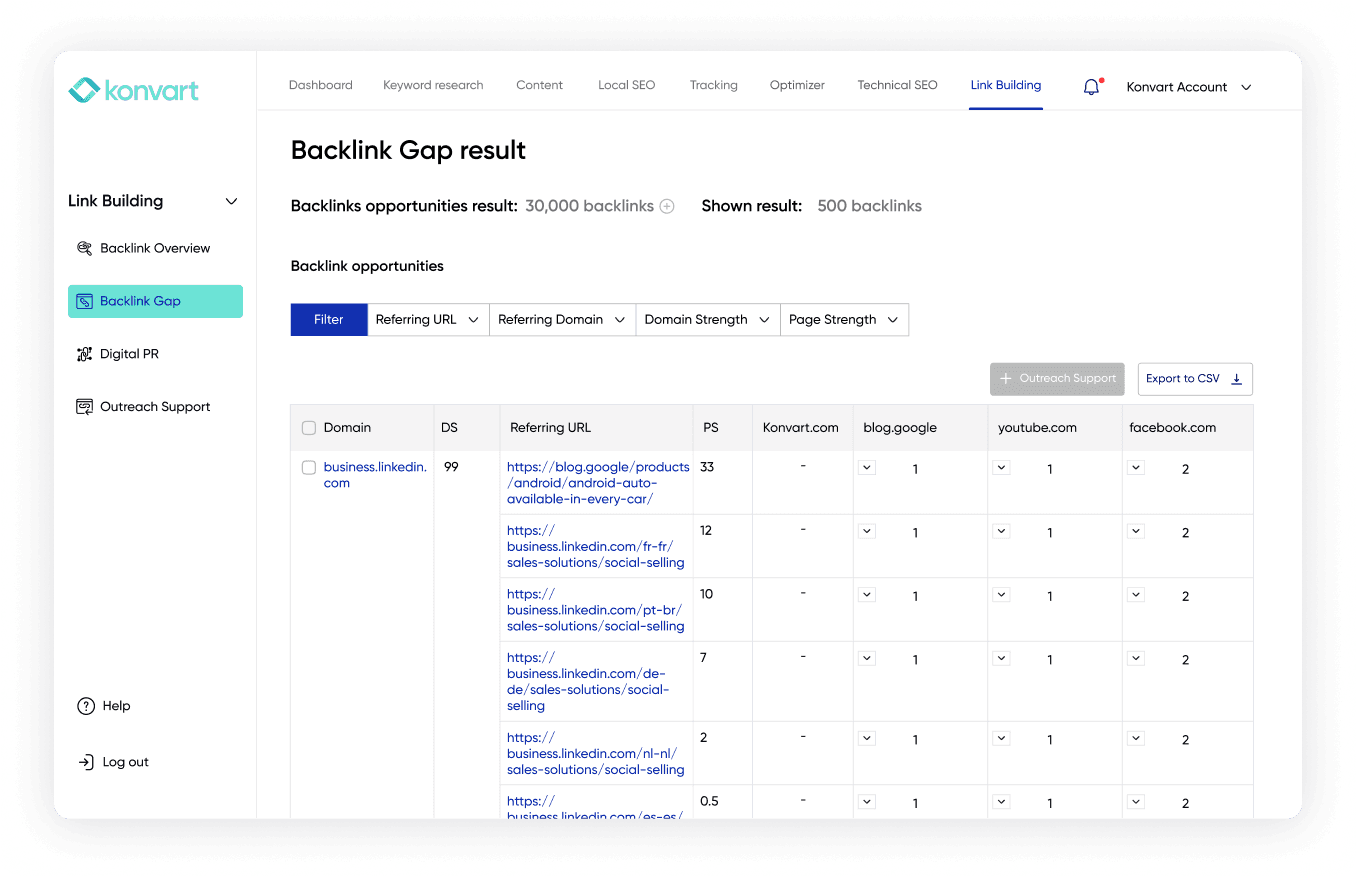The height and width of the screenshot is (876, 1356).
Task: Open the business.linkedin.com domain link
Action: [374, 473]
